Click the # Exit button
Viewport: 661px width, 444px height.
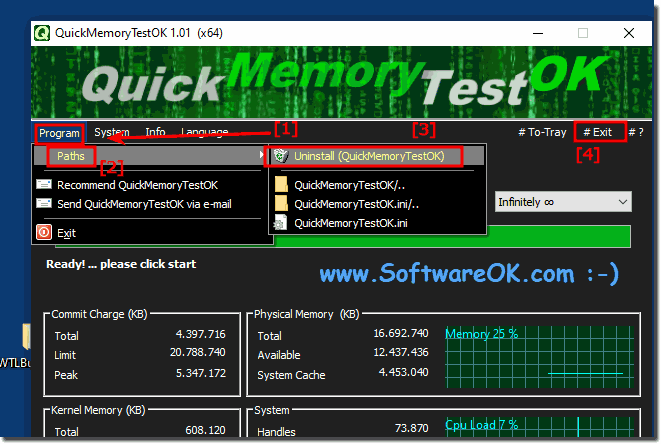coord(598,132)
